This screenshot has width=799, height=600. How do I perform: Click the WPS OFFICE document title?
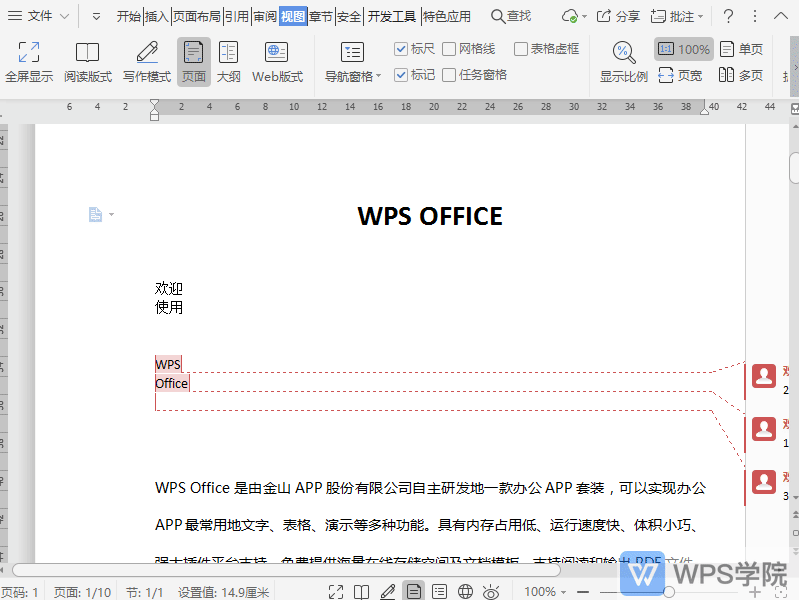(x=430, y=216)
